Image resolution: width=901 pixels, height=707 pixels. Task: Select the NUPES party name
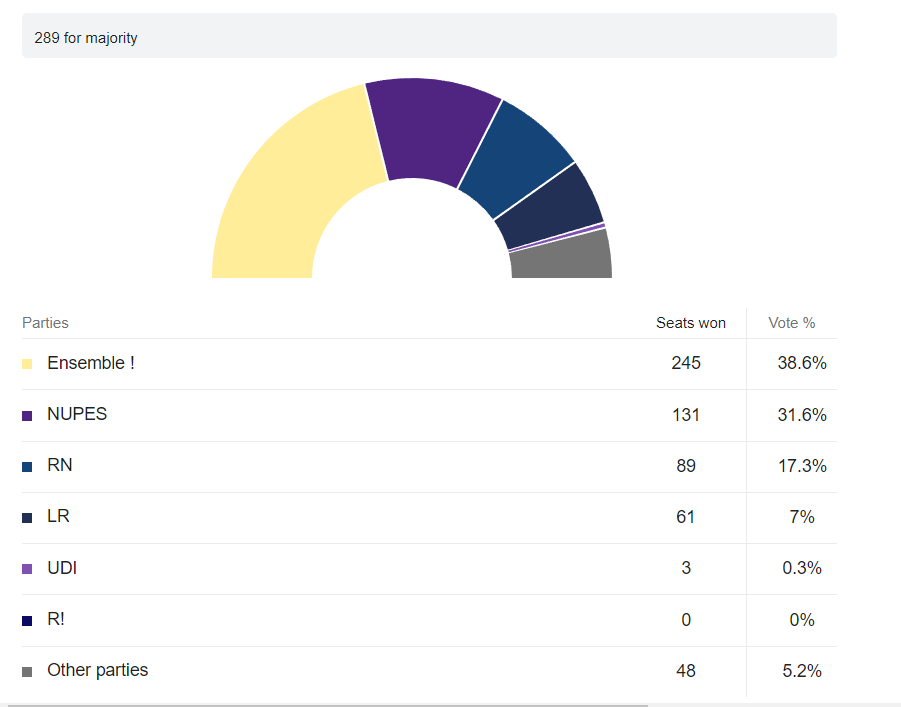pos(77,414)
